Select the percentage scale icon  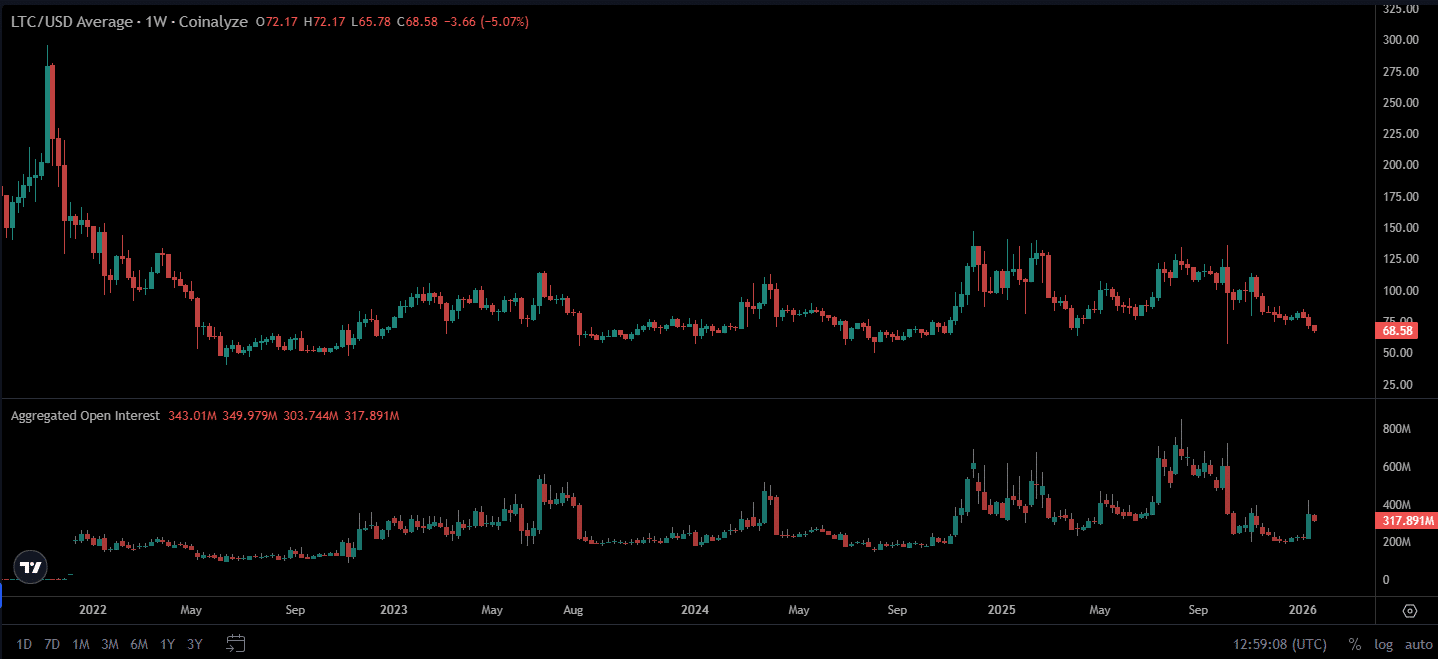(x=1355, y=645)
